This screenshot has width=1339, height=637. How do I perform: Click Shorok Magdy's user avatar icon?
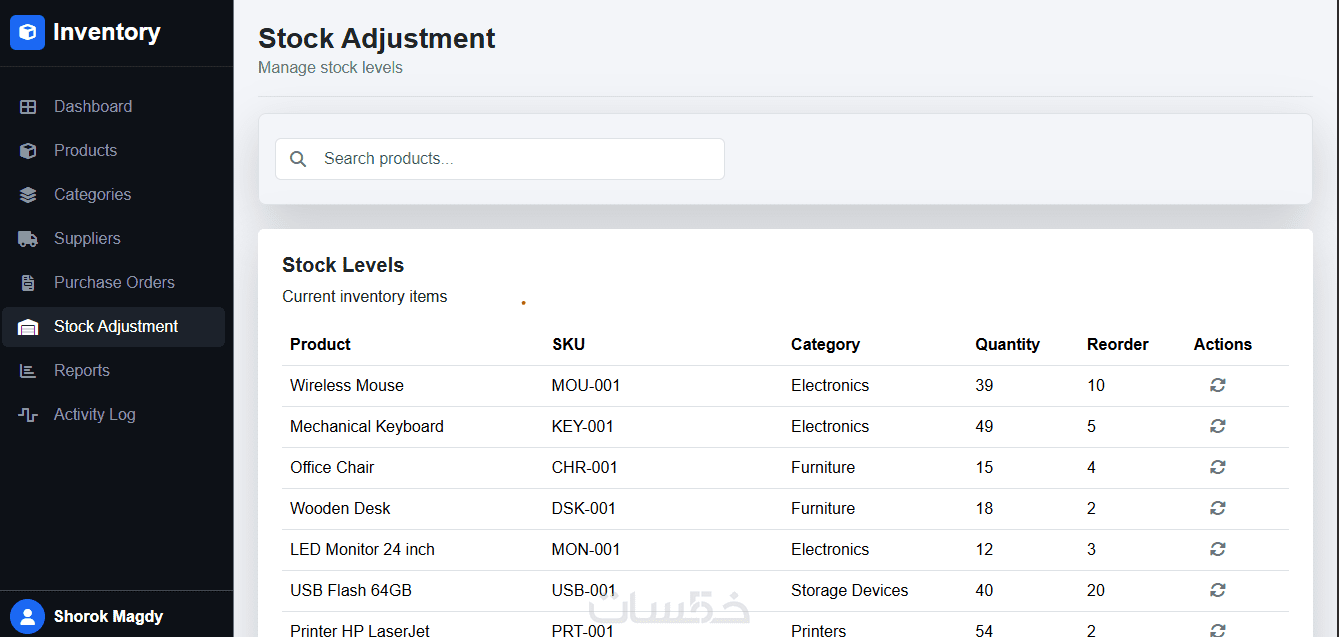pyautogui.click(x=28, y=616)
